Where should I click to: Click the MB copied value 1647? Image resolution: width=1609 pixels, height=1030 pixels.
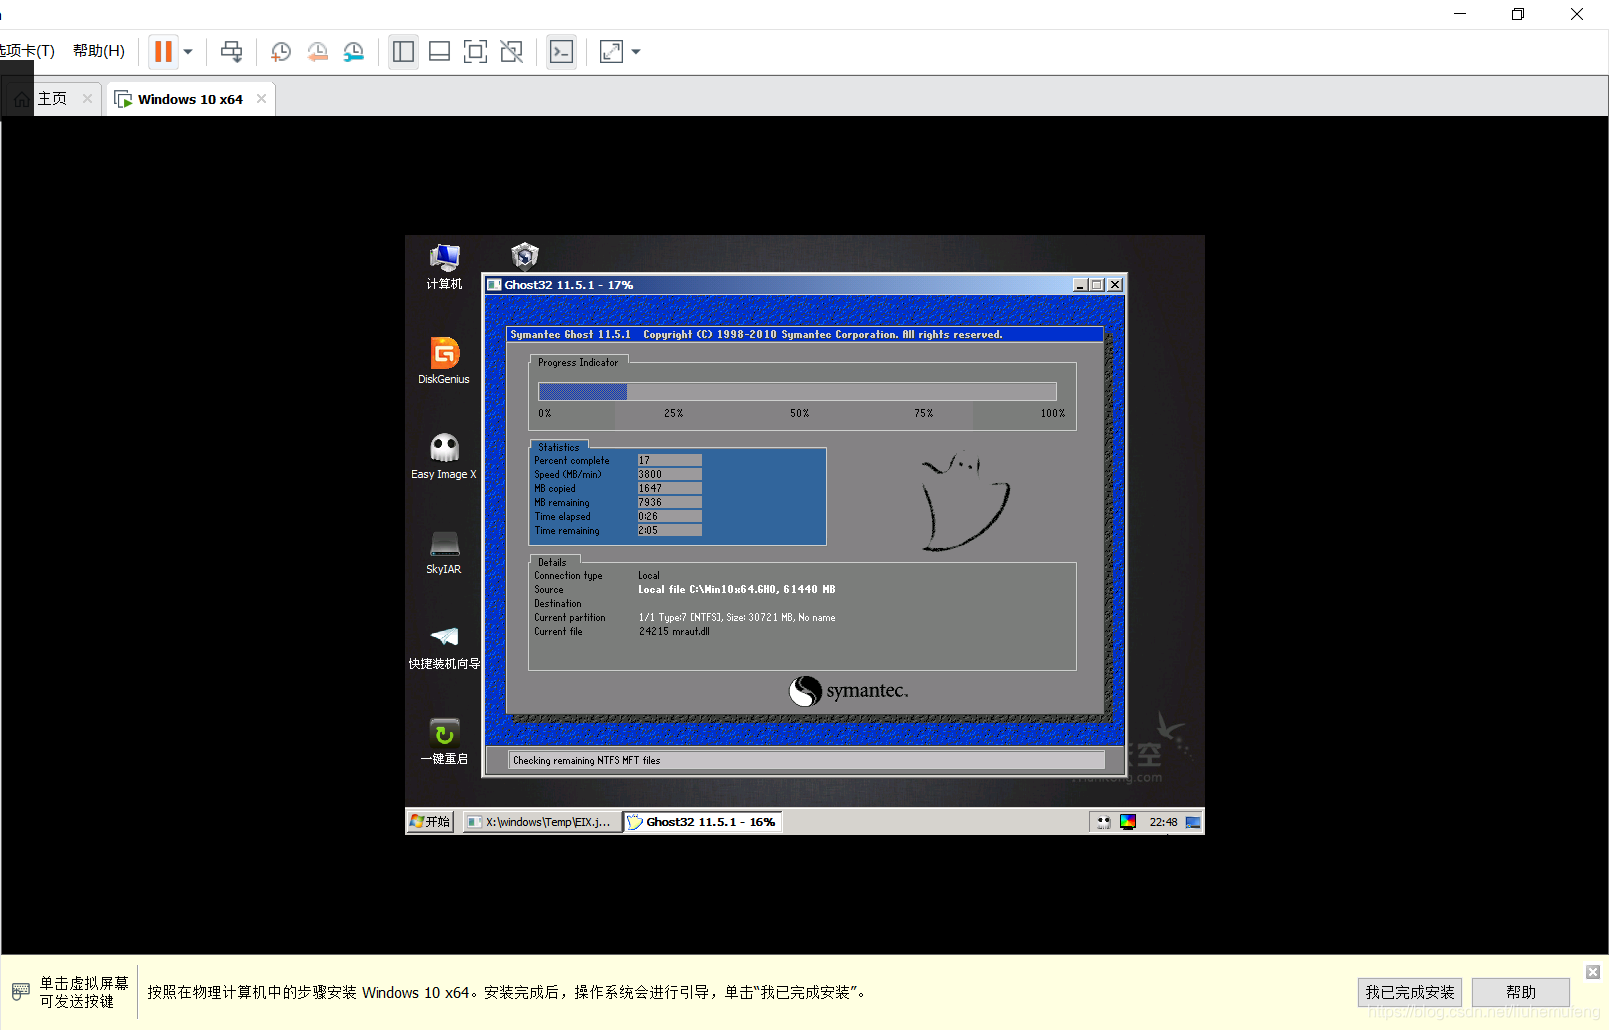click(x=669, y=489)
